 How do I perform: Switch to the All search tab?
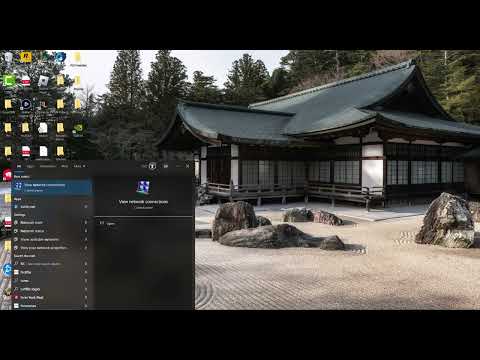19,166
